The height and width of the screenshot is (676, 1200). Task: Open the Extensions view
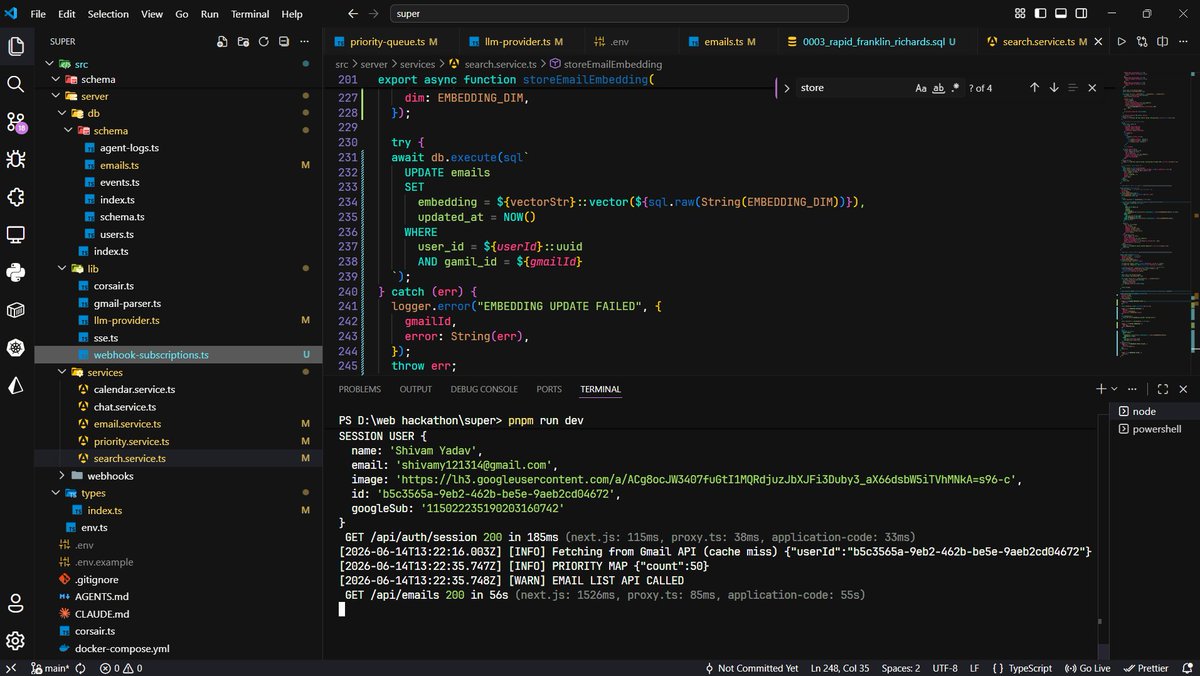[16, 197]
